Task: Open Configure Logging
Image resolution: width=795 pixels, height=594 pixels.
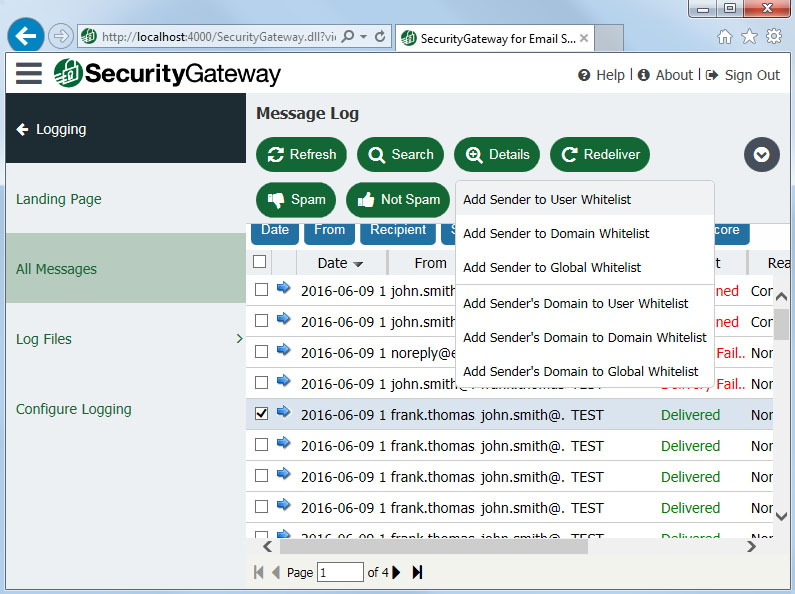Action: tap(74, 409)
